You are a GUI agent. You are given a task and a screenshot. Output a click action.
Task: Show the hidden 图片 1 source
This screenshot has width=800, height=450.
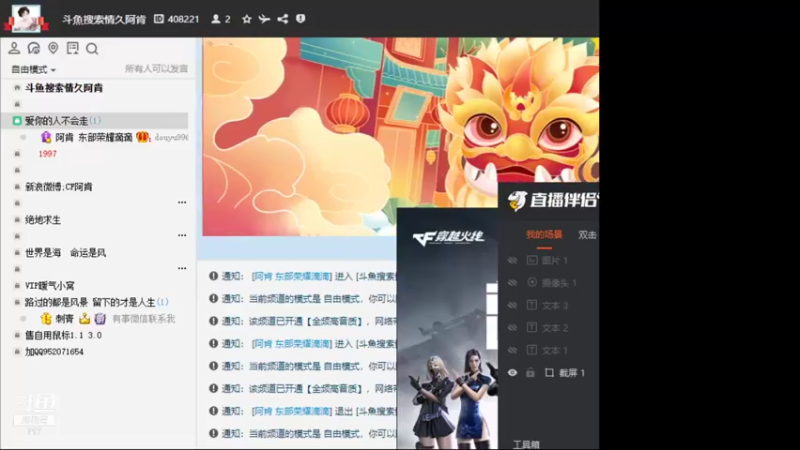[512, 260]
